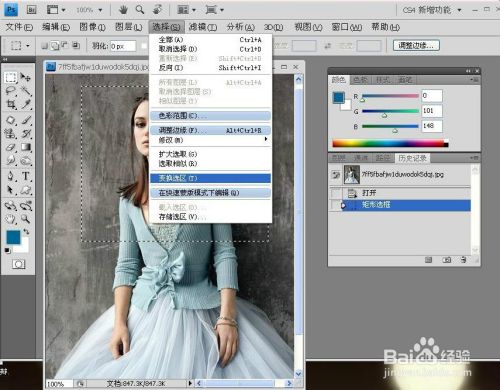The image size is (500, 390).
Task: Enable New Selection mode in options bar
Action: tap(44, 46)
